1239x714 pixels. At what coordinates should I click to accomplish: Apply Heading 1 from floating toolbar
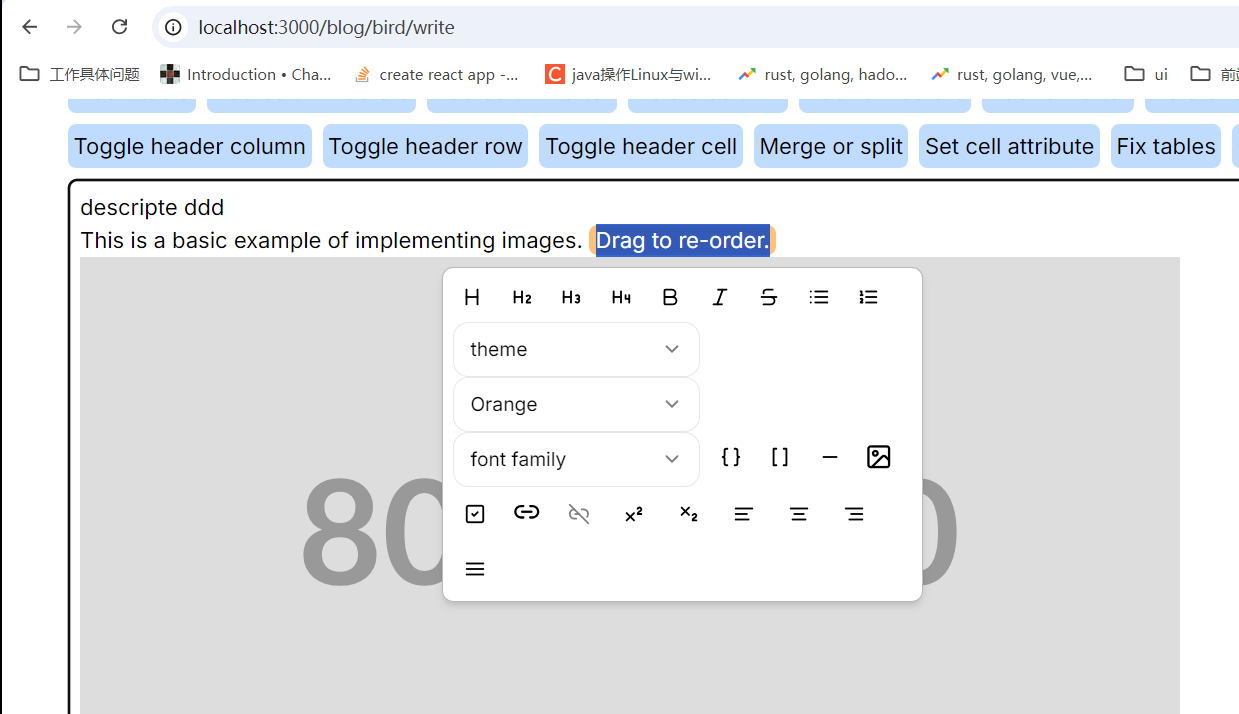472,297
